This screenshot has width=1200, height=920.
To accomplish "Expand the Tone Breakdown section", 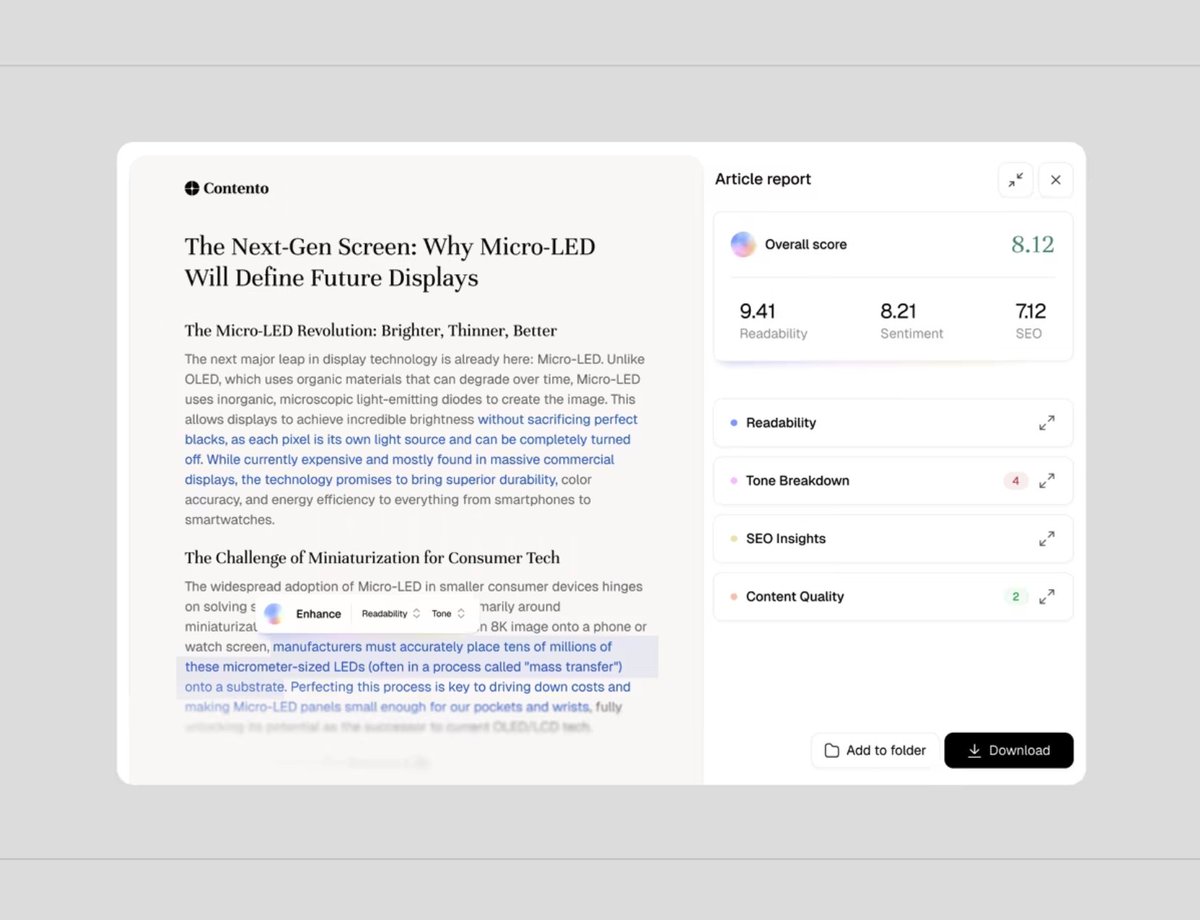I will click(1047, 481).
